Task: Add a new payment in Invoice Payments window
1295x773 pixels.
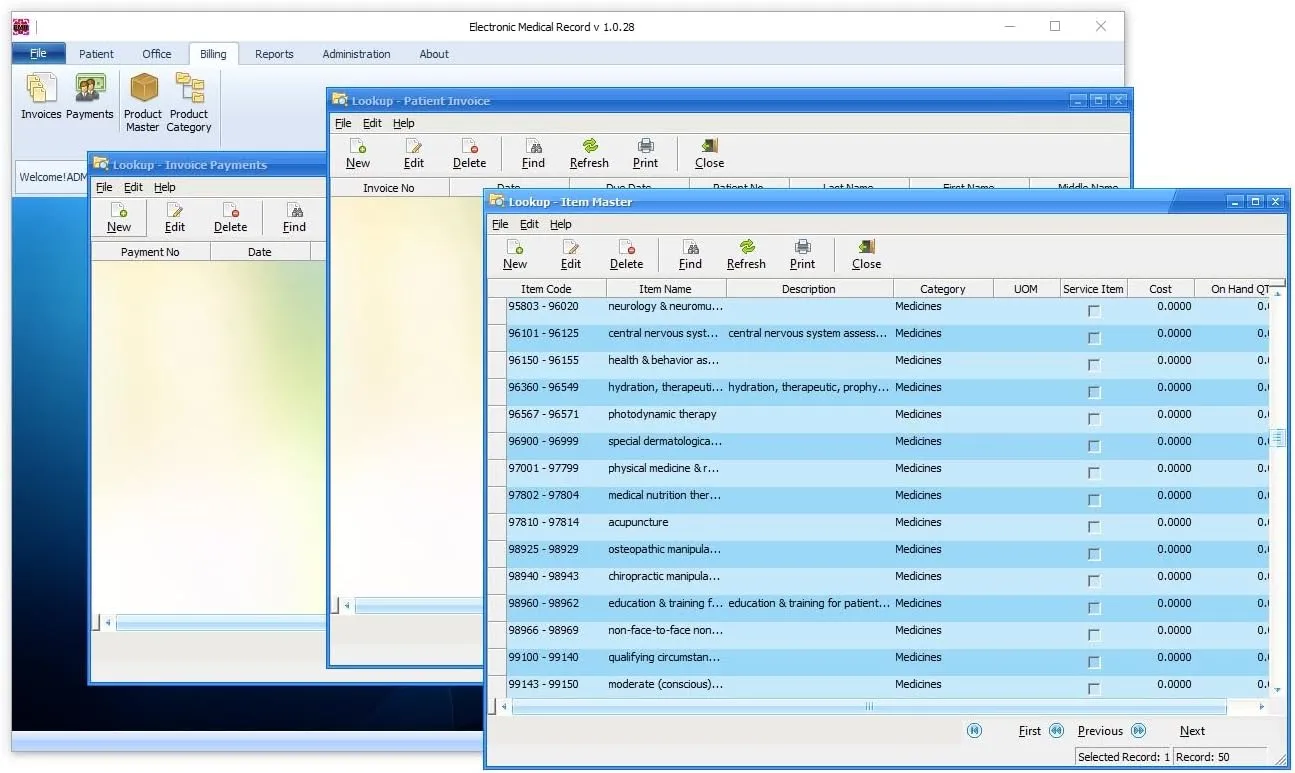Action: pyautogui.click(x=119, y=217)
